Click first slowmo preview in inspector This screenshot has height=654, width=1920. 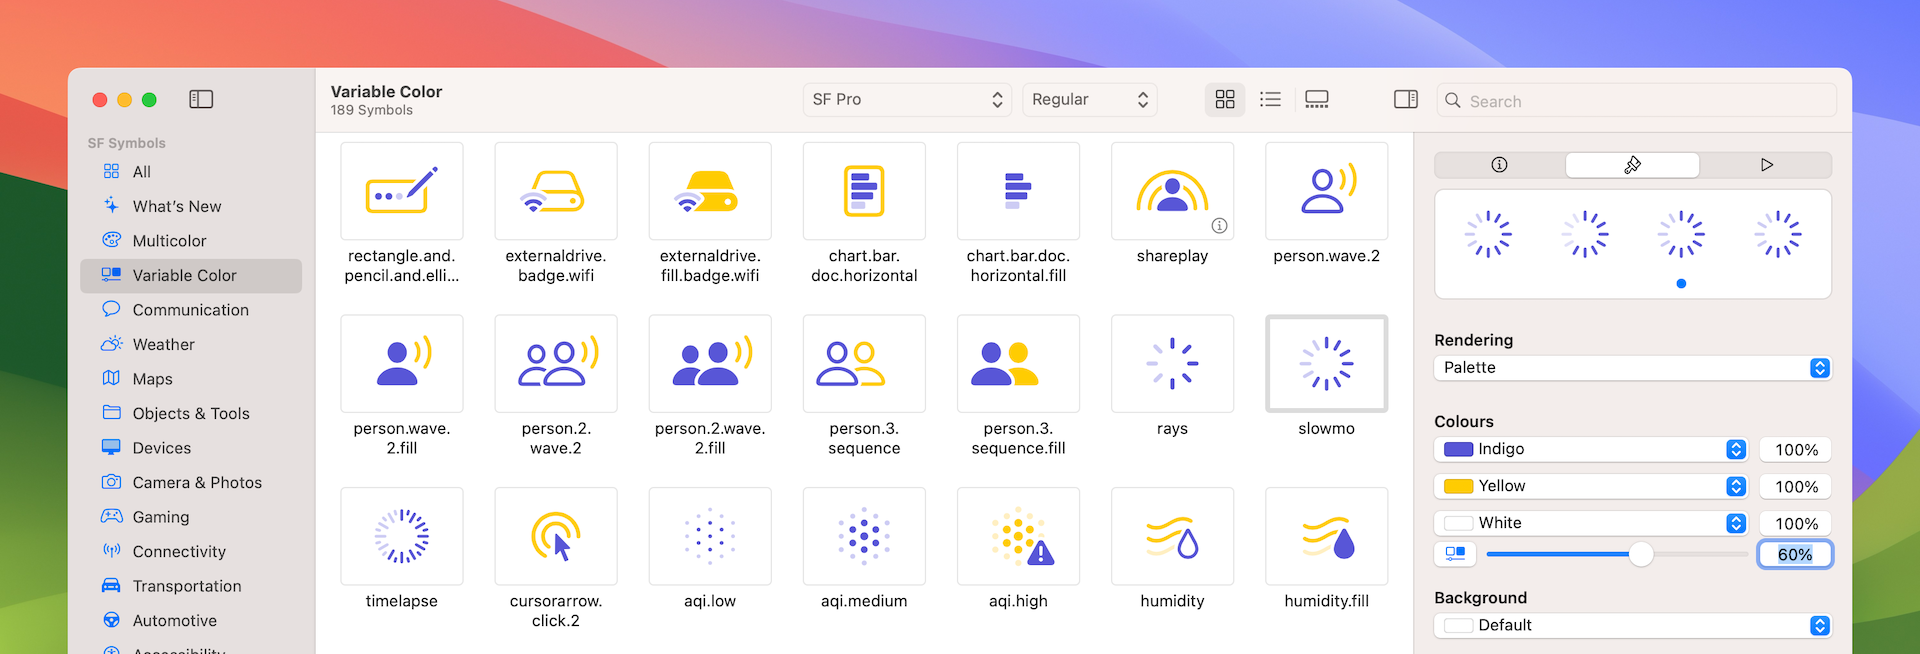(x=1488, y=234)
